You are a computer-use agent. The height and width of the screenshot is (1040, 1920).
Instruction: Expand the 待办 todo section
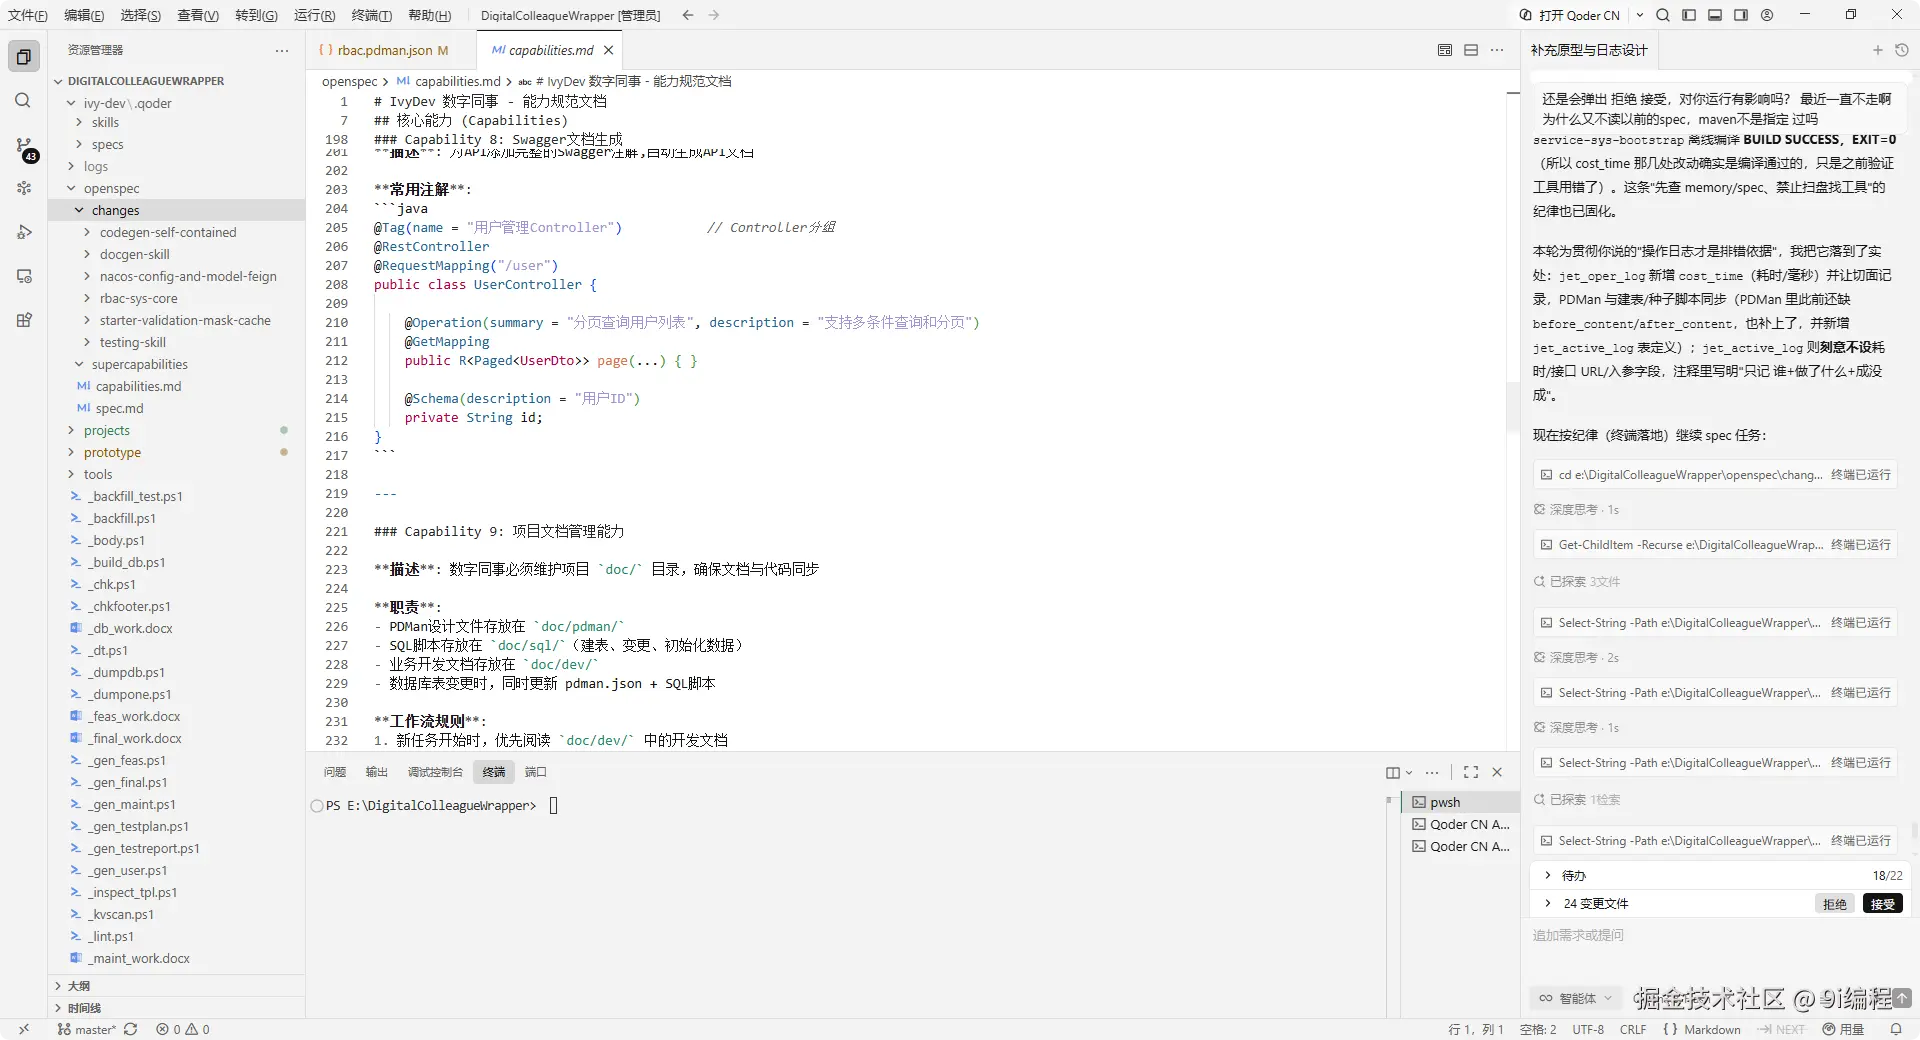(1548, 875)
